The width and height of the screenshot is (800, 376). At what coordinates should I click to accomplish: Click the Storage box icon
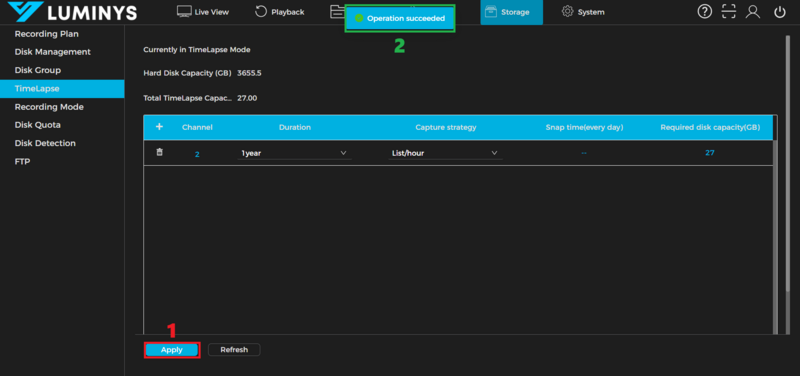tap(491, 12)
